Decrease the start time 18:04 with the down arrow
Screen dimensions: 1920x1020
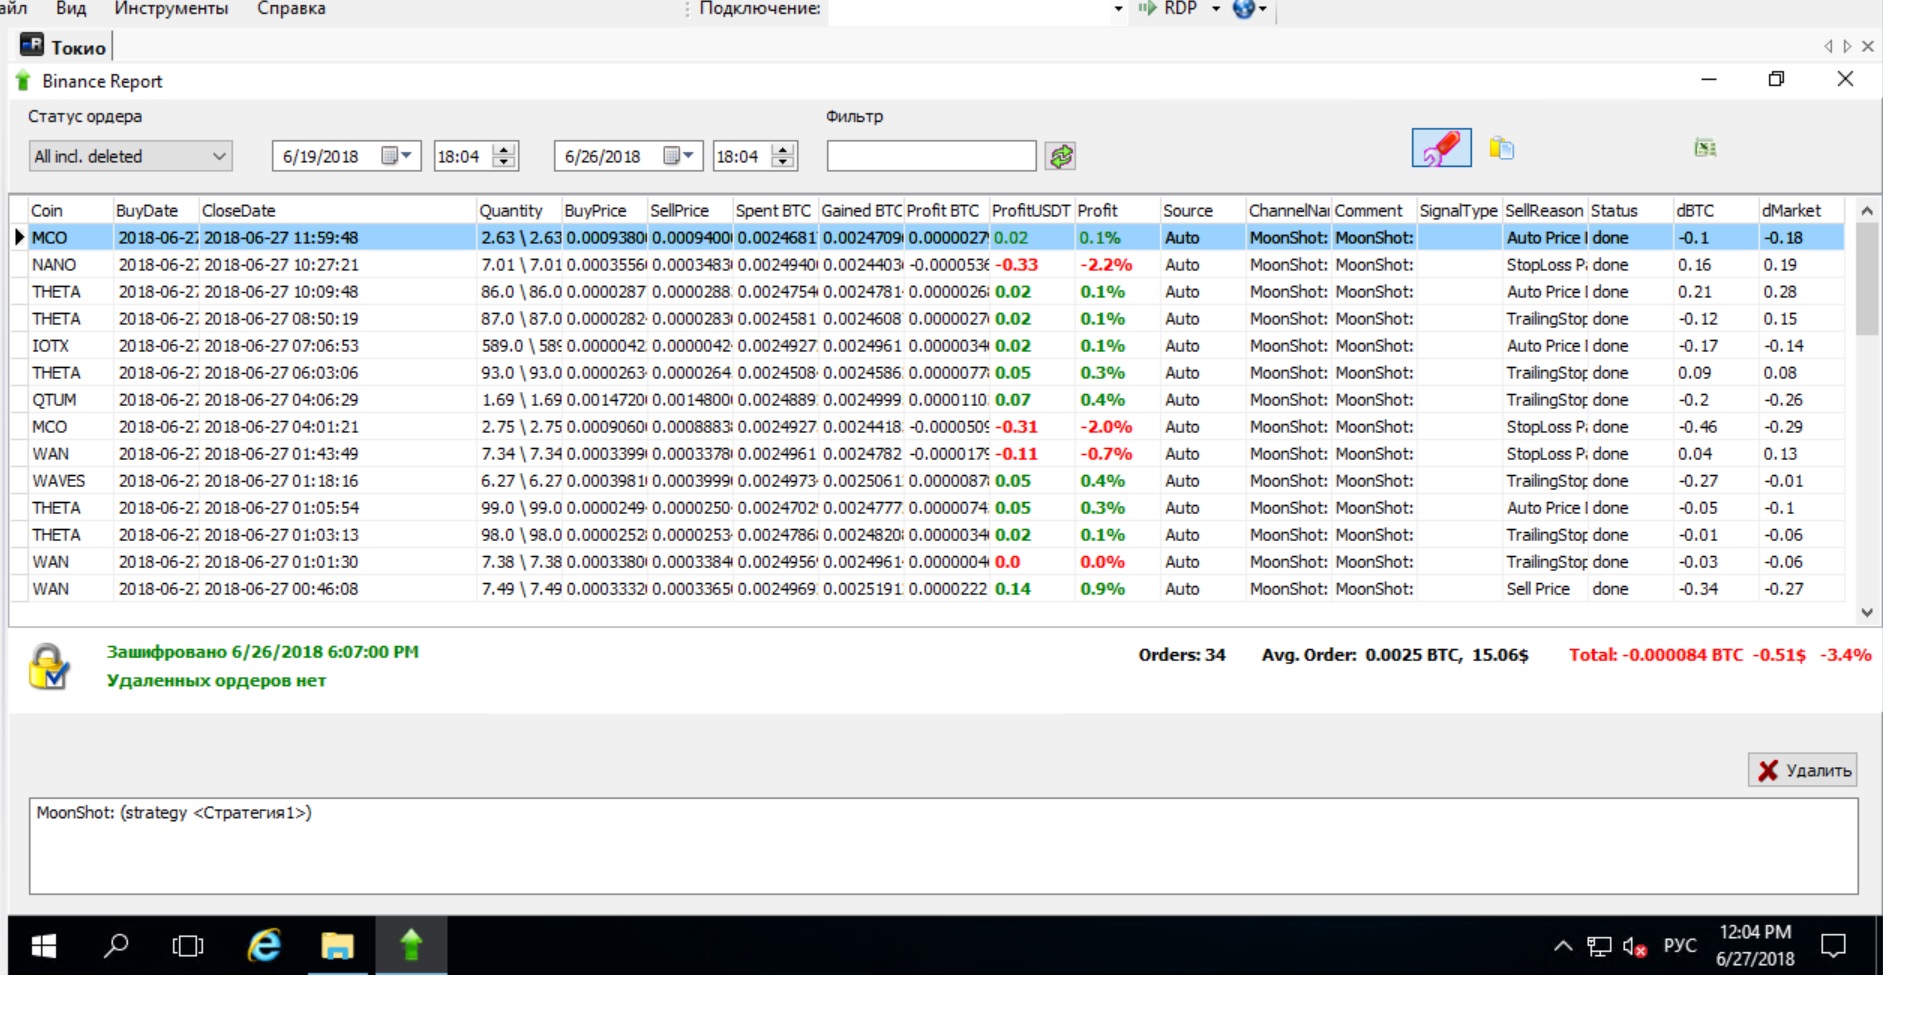pyautogui.click(x=506, y=162)
